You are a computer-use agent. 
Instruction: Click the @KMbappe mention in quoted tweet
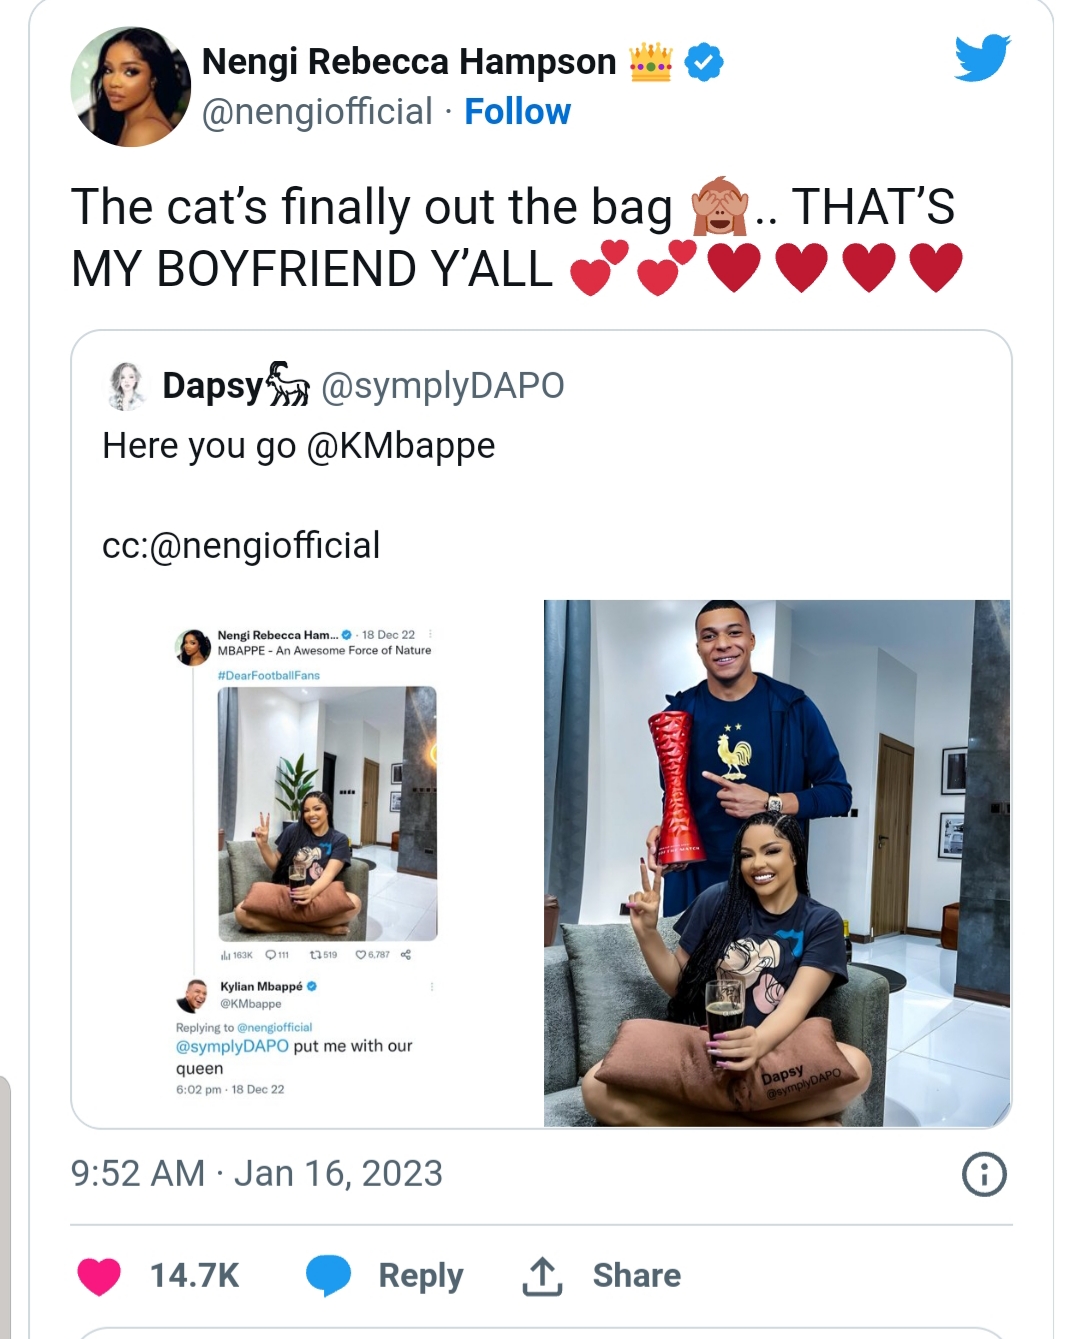coord(400,446)
